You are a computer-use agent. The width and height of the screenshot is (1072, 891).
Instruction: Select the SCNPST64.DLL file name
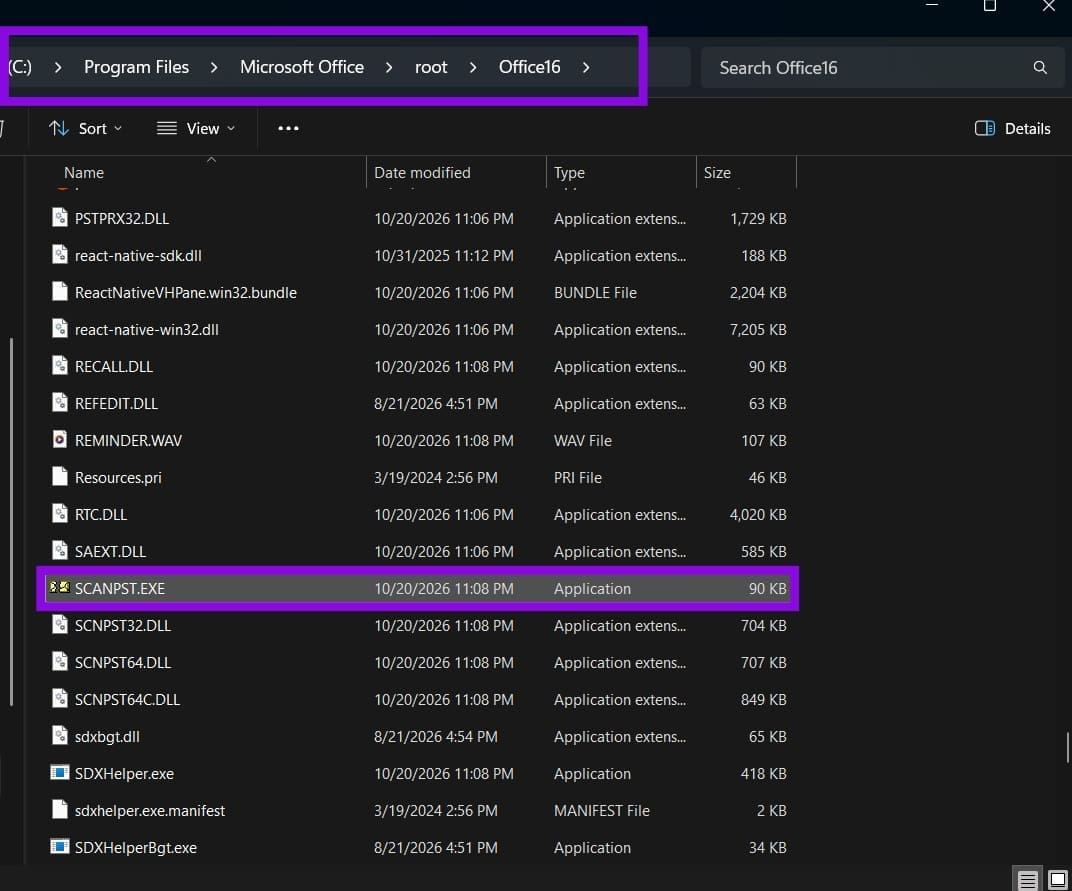coord(122,662)
